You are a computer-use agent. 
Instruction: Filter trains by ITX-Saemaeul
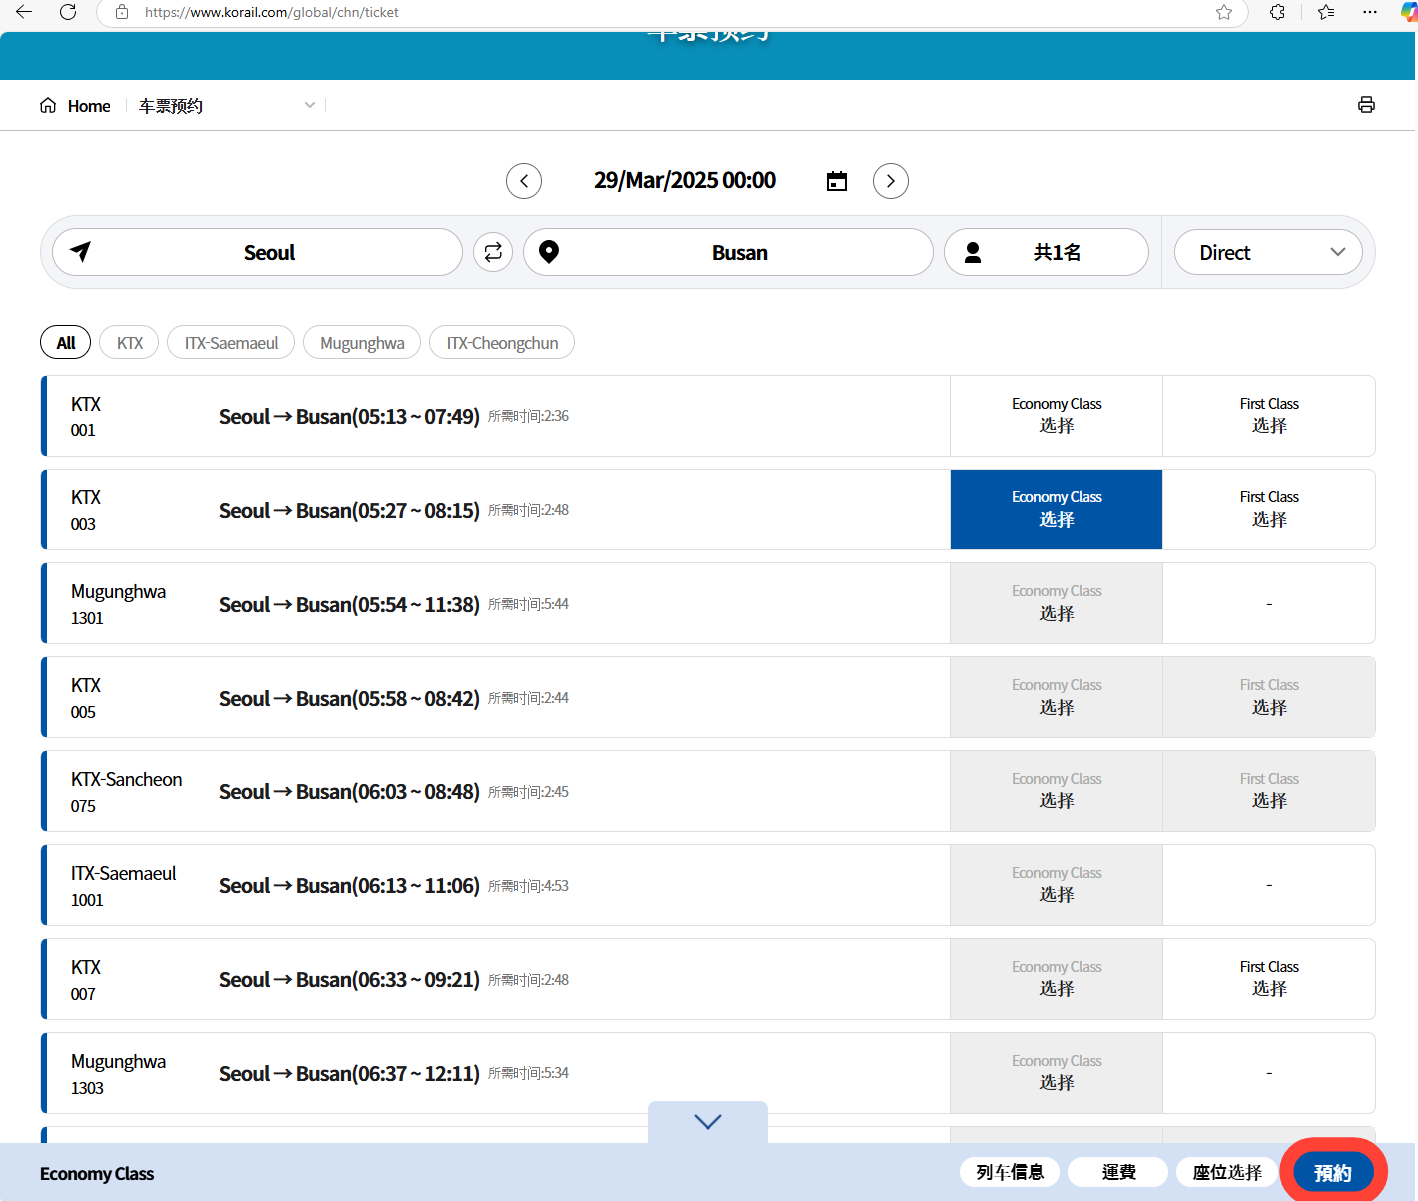coord(231,343)
